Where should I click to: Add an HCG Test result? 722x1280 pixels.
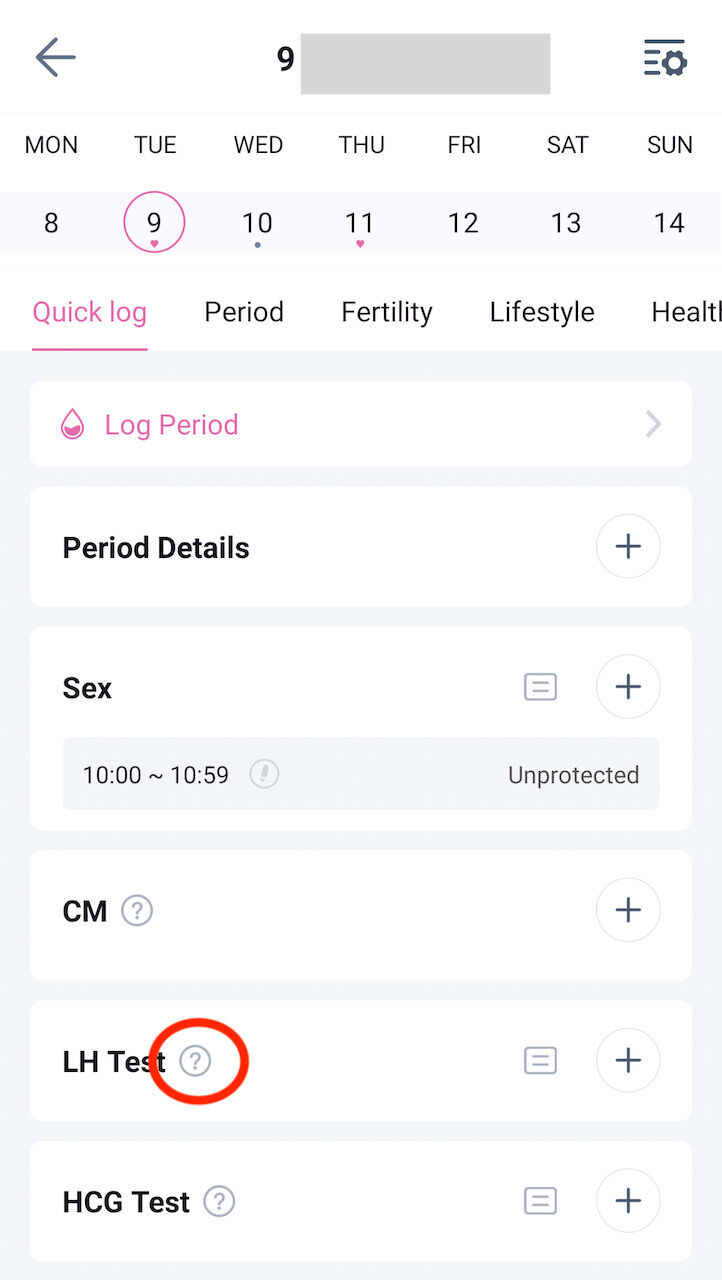point(627,1200)
